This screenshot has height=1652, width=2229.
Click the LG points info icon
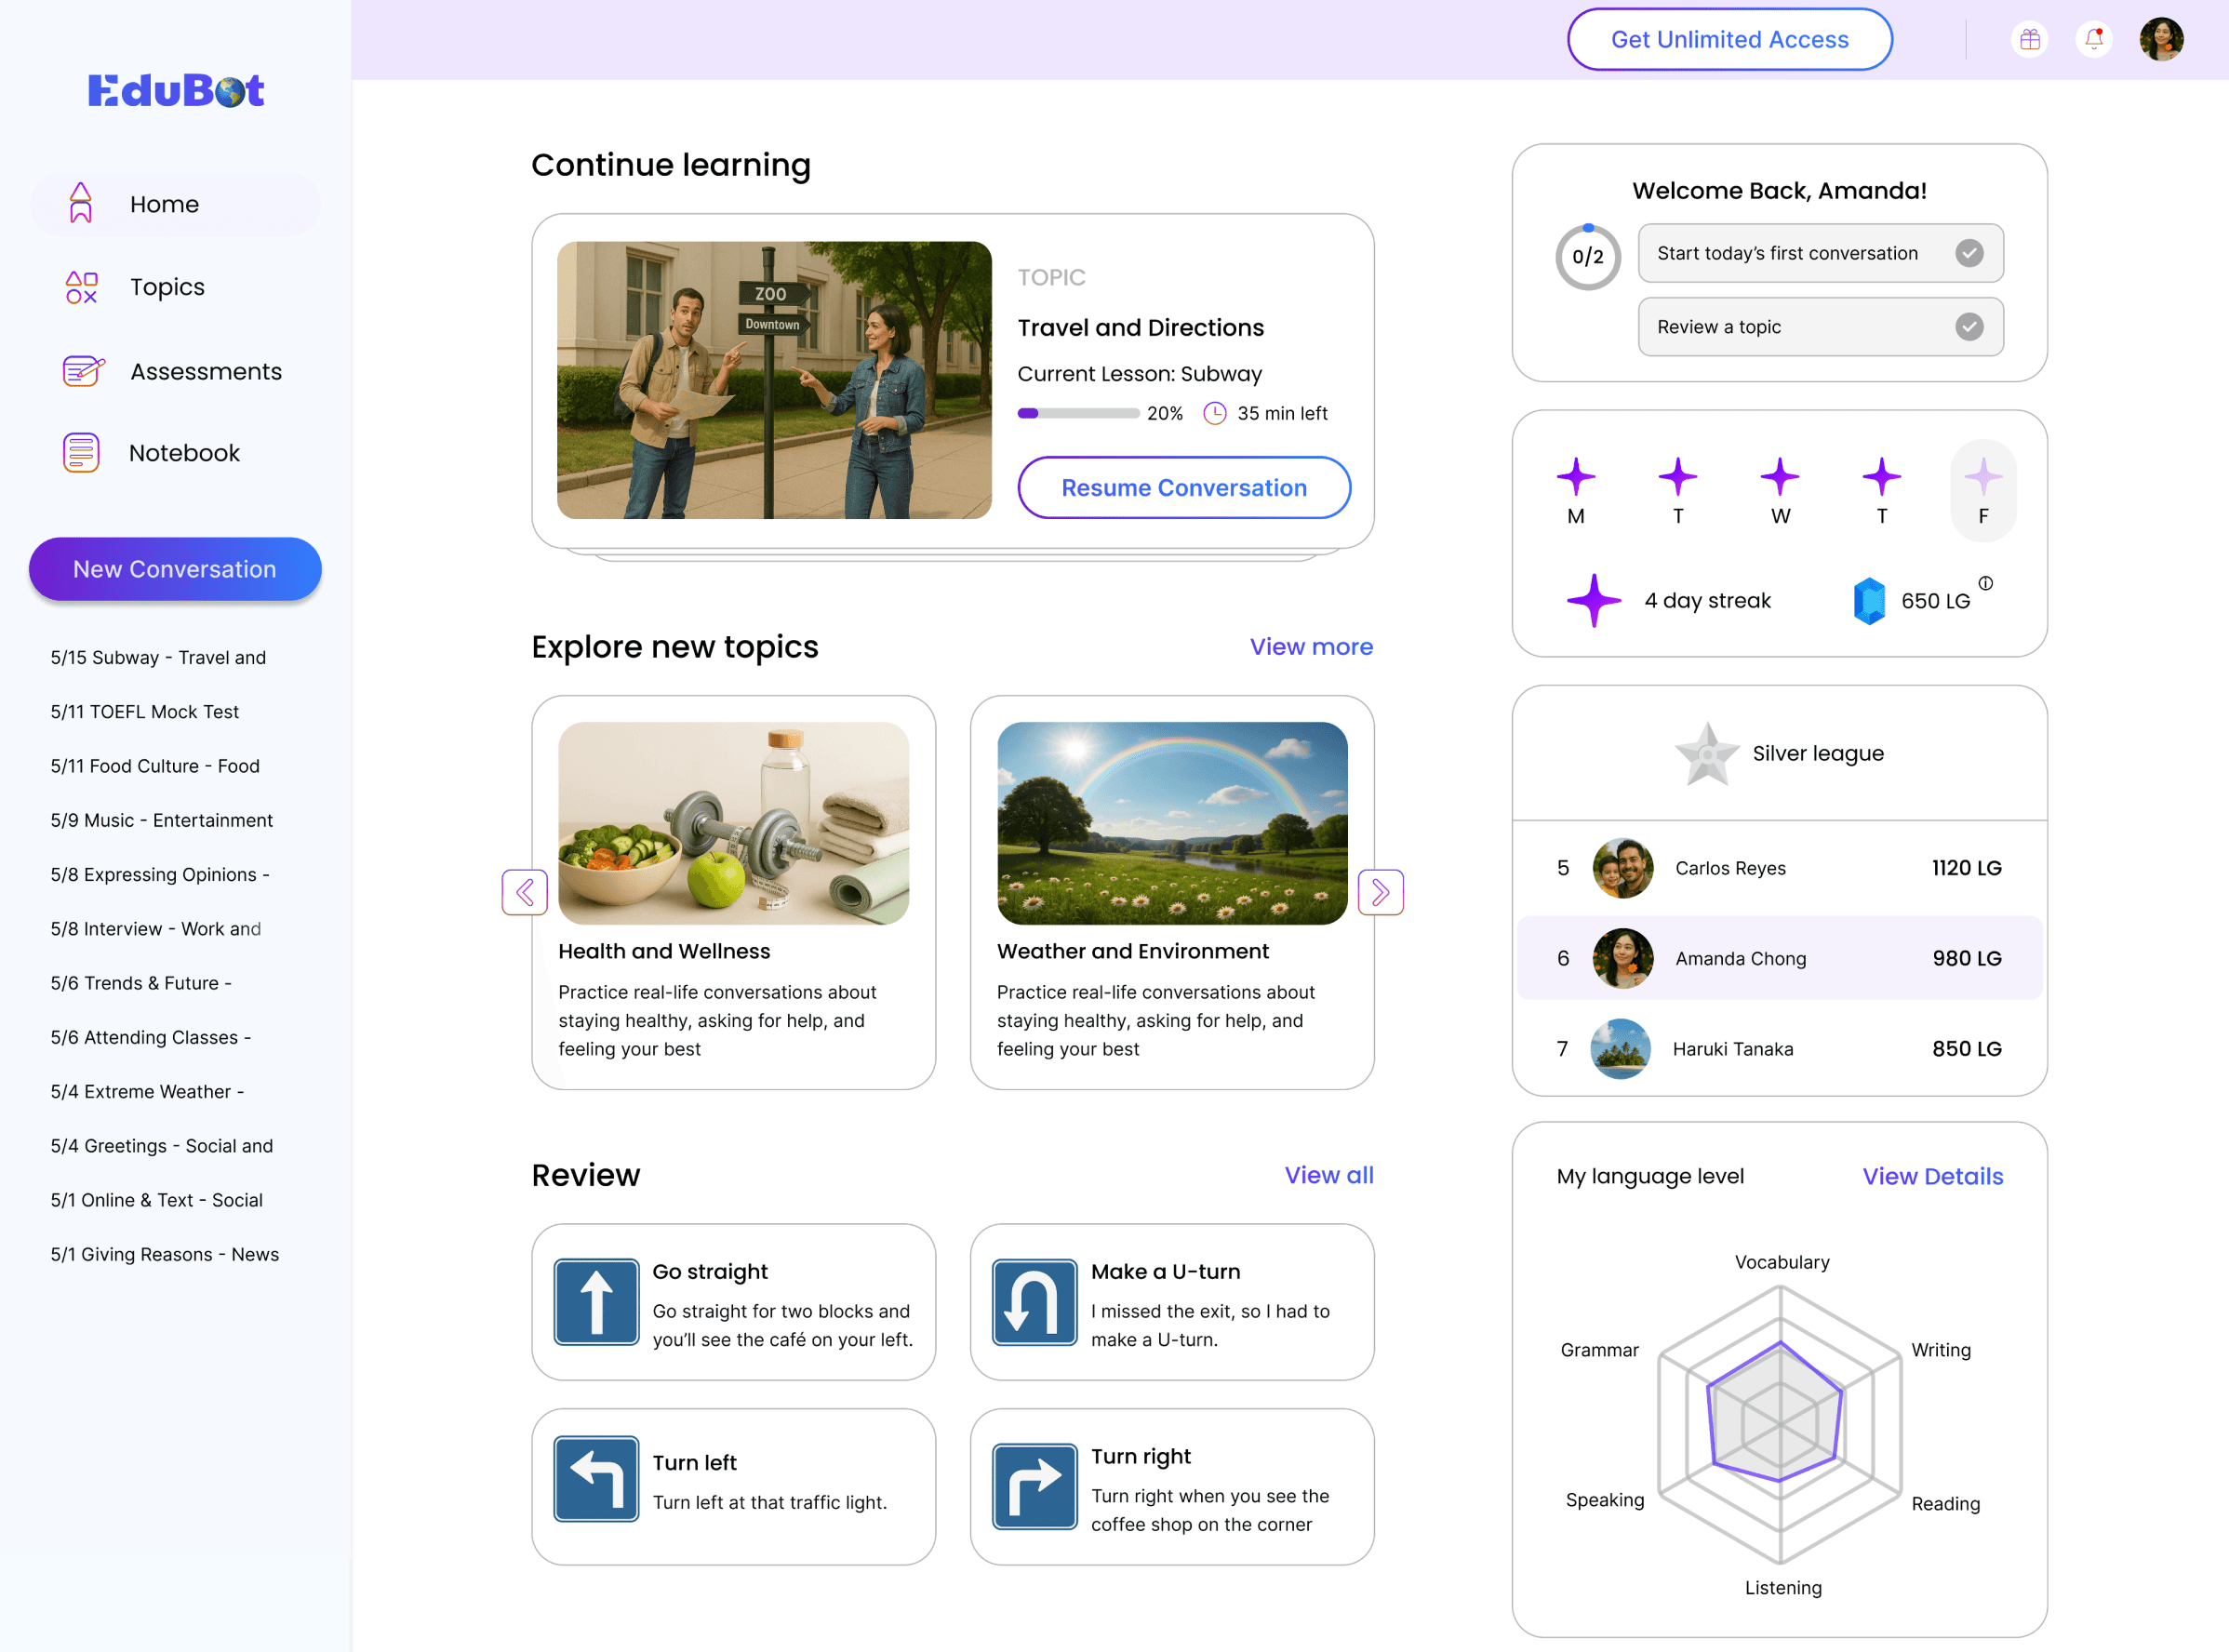click(x=1985, y=583)
